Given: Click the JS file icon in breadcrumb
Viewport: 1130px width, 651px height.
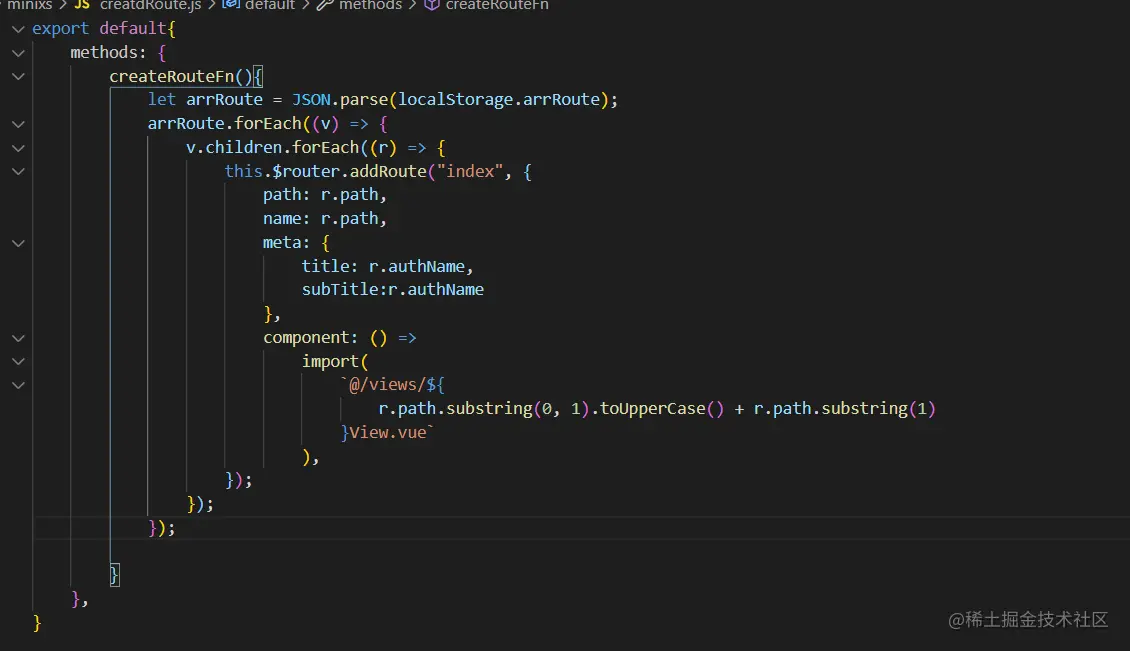Looking at the screenshot, I should pos(82,5).
